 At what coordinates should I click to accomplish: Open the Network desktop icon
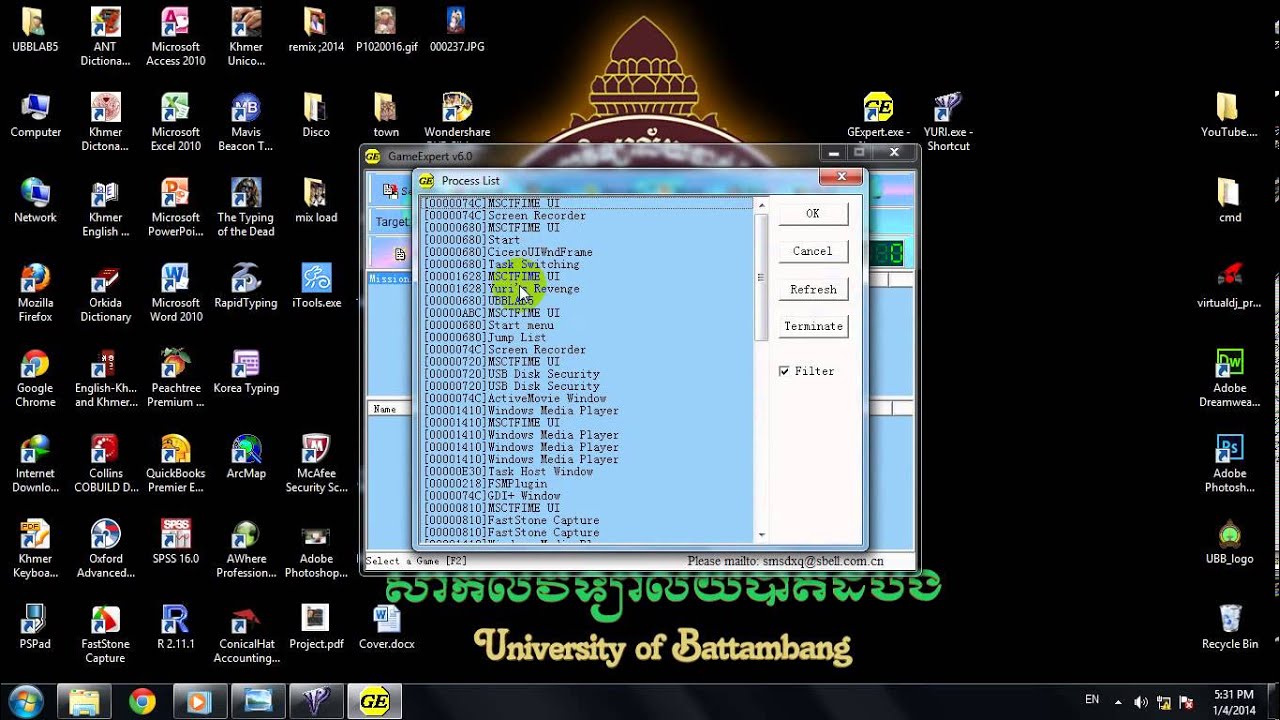35,200
